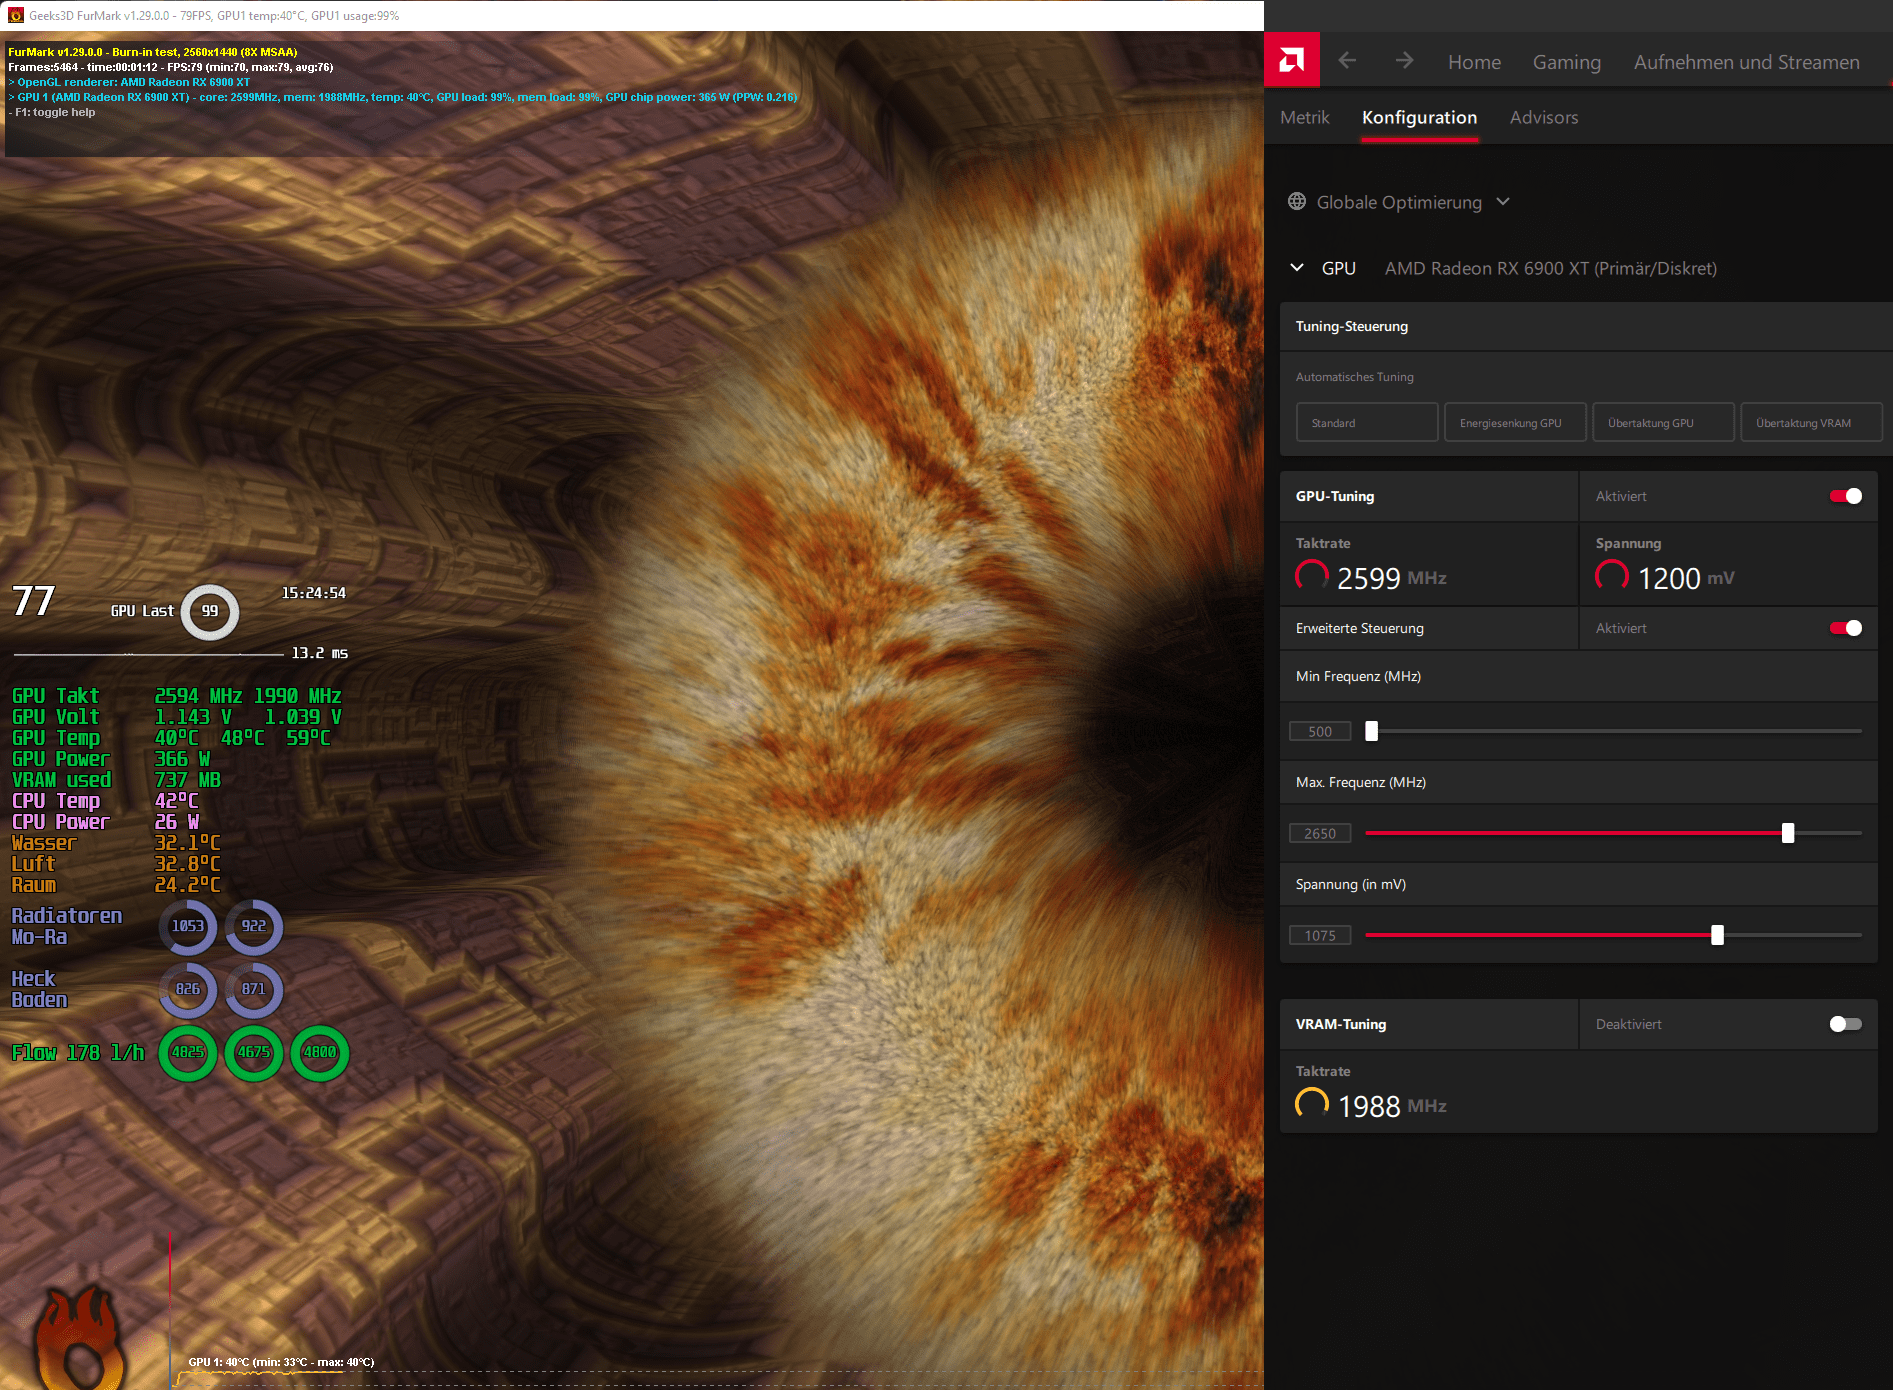
Task: Click the radiator fan gauge 922
Action: tap(254, 926)
